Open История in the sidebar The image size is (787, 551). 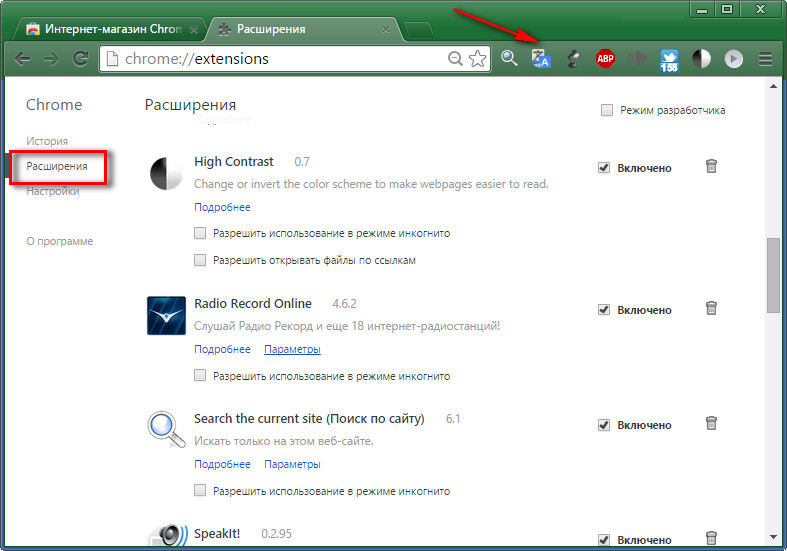(47, 141)
